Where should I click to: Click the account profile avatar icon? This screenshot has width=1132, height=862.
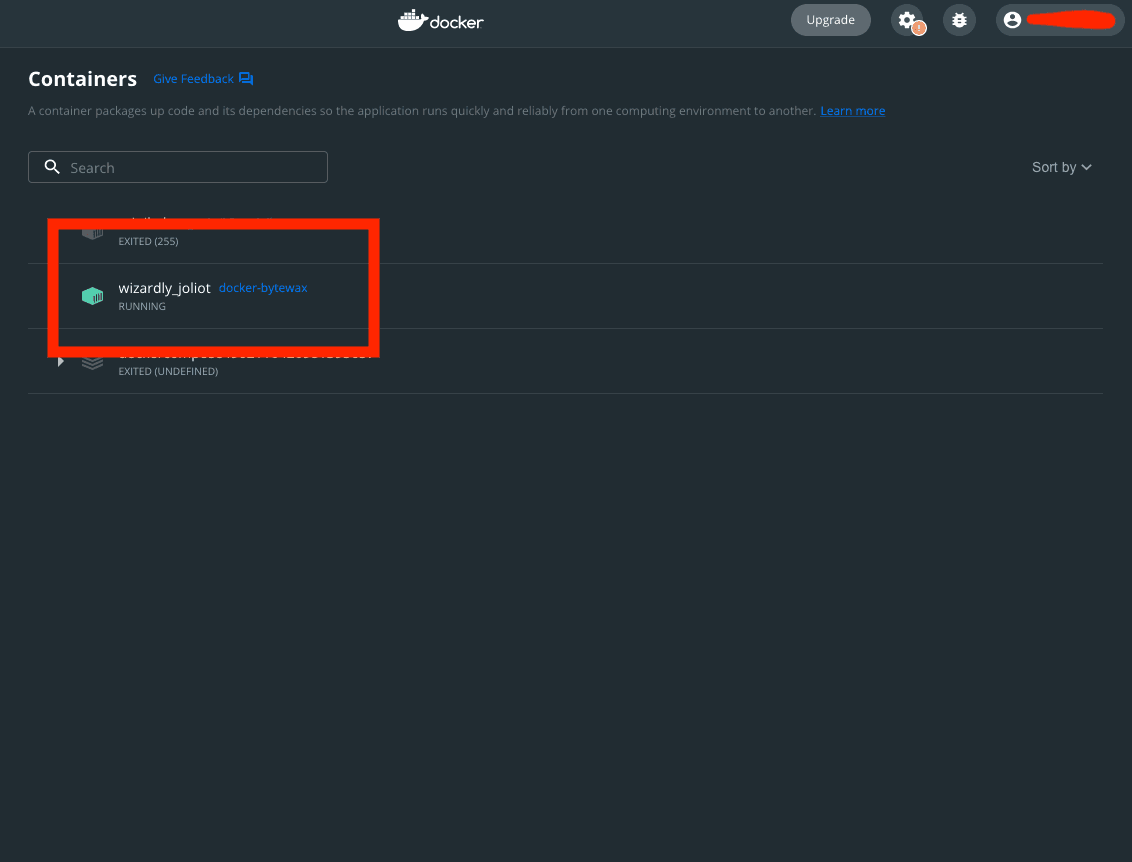(x=1012, y=20)
